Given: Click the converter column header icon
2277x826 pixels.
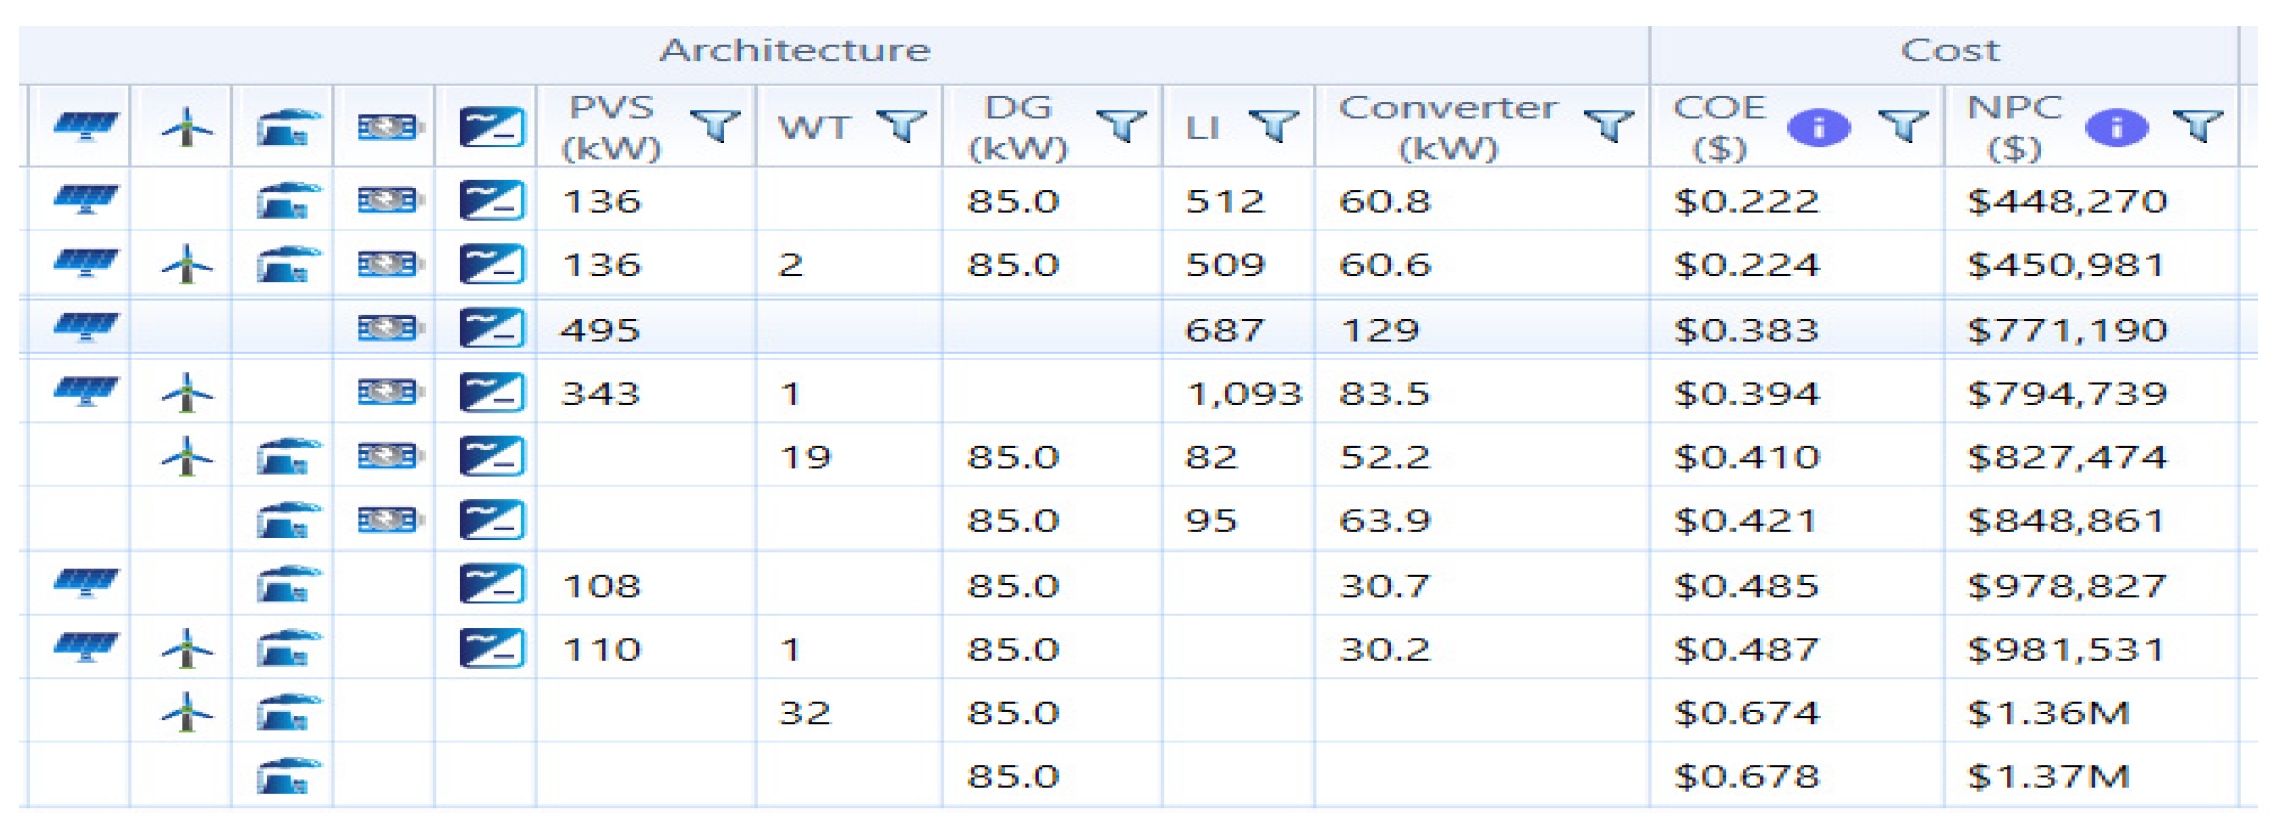Looking at the screenshot, I should (x=492, y=128).
